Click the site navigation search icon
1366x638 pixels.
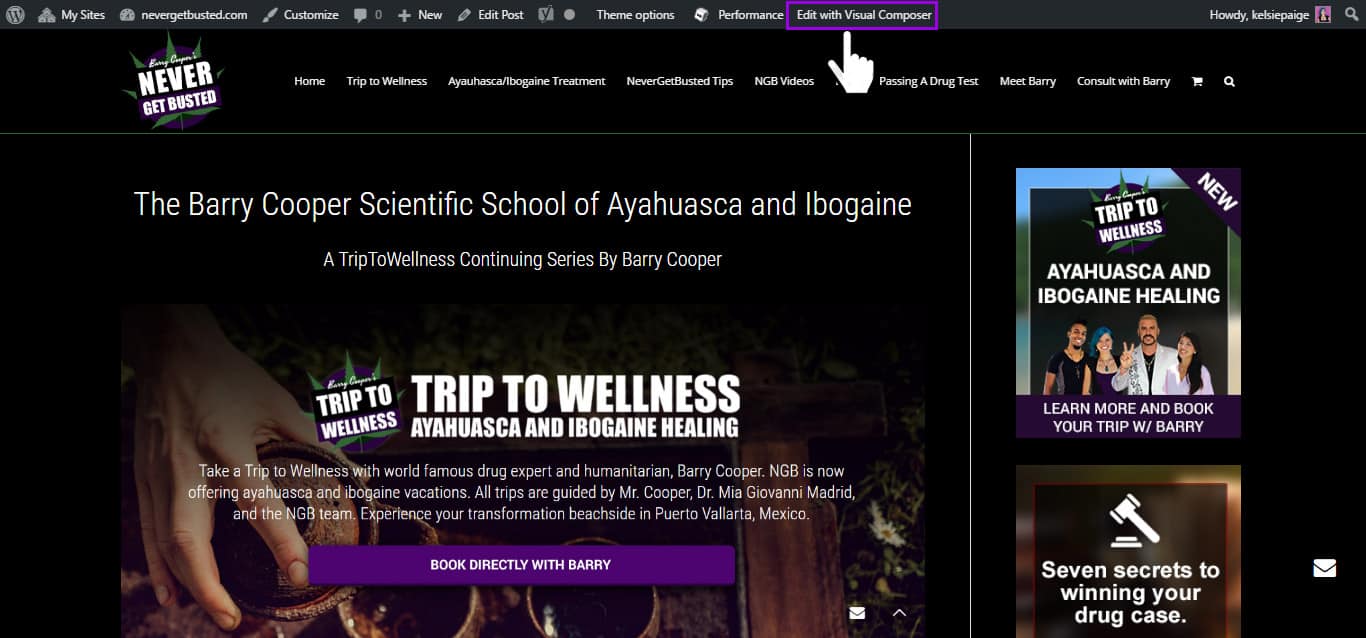1229,81
